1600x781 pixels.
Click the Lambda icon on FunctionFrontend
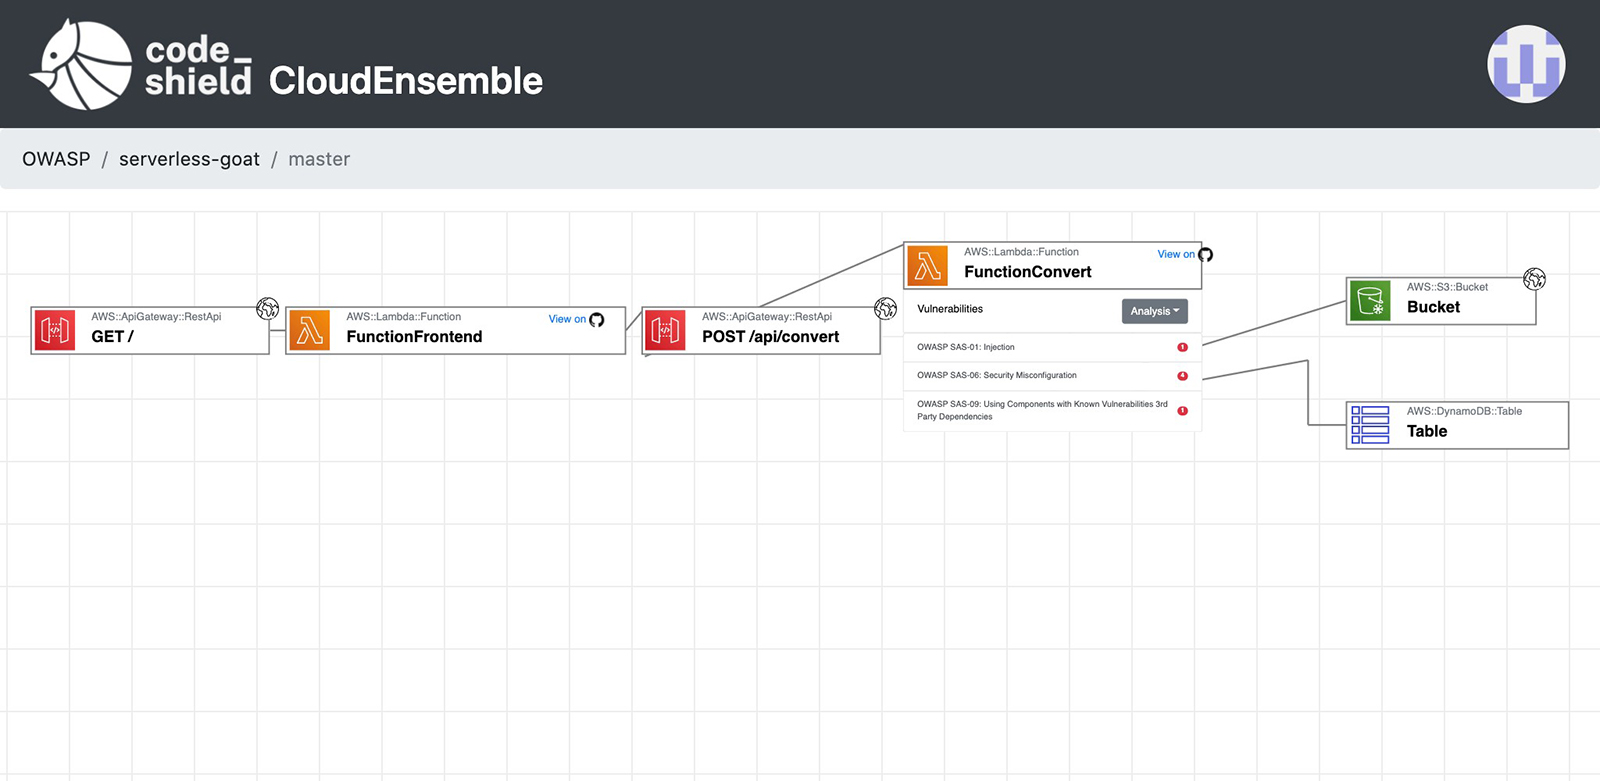point(309,330)
